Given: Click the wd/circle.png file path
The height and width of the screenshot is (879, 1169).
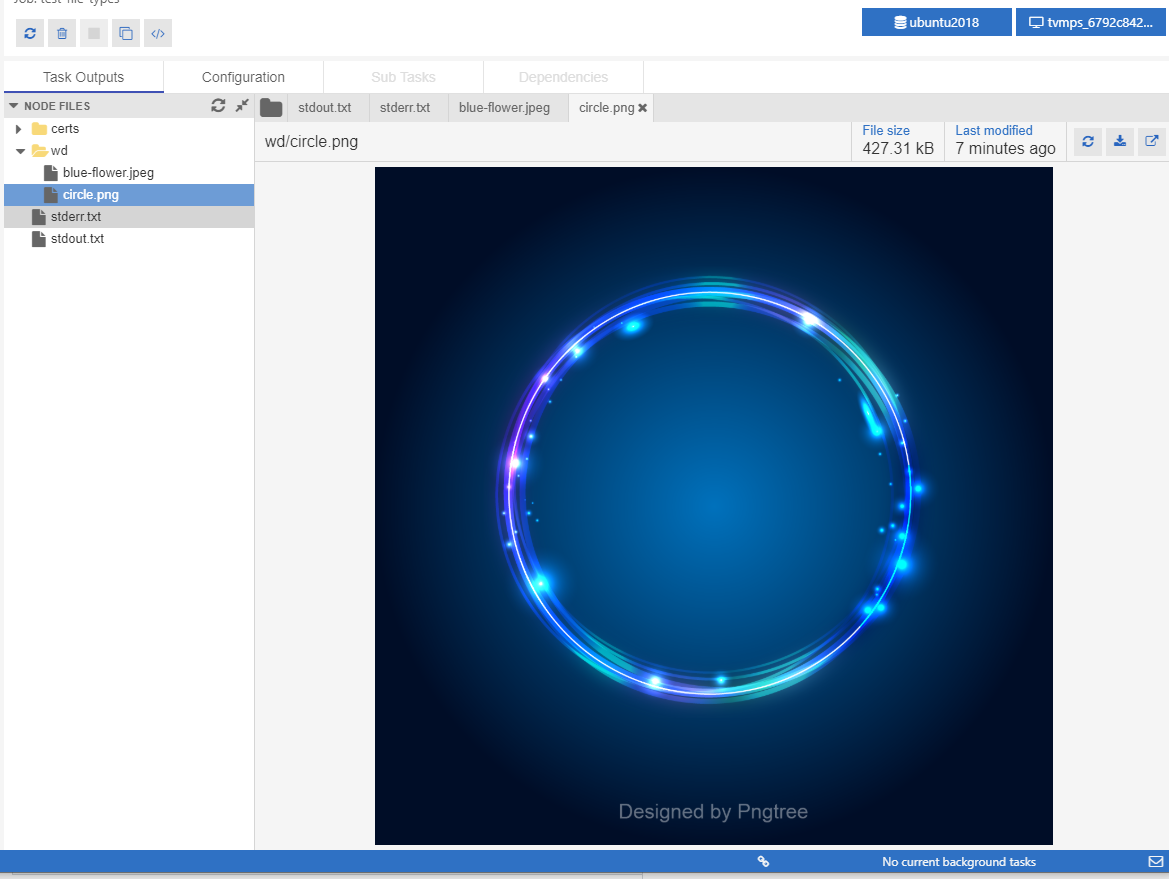Looking at the screenshot, I should pyautogui.click(x=312, y=142).
